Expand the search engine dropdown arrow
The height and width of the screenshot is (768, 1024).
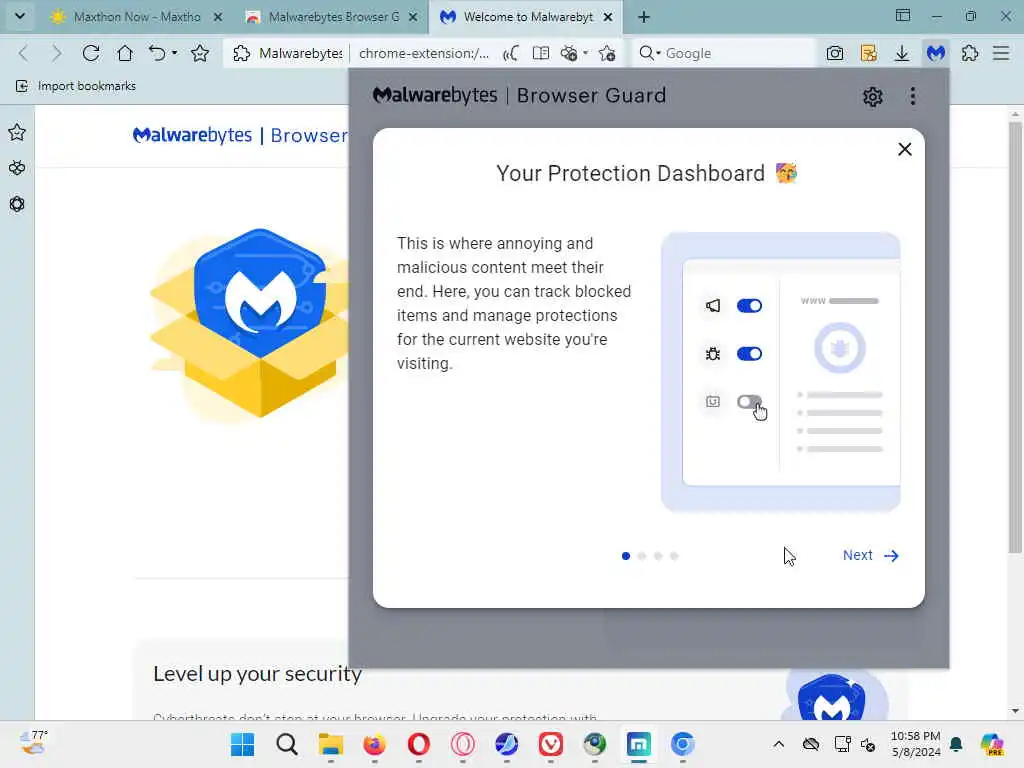click(658, 53)
